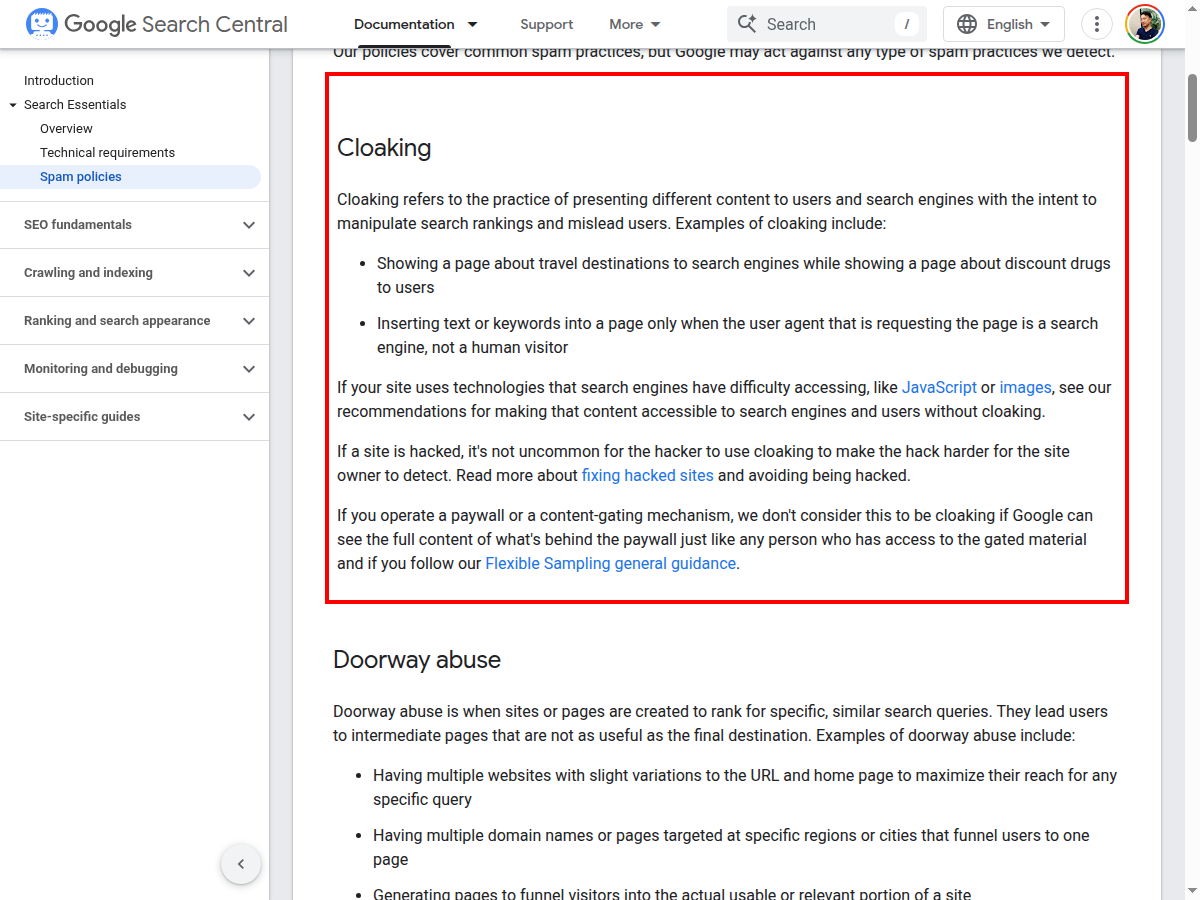Expand Ranking and search appearance chevron
Screen dimensions: 1200x900
coord(249,321)
